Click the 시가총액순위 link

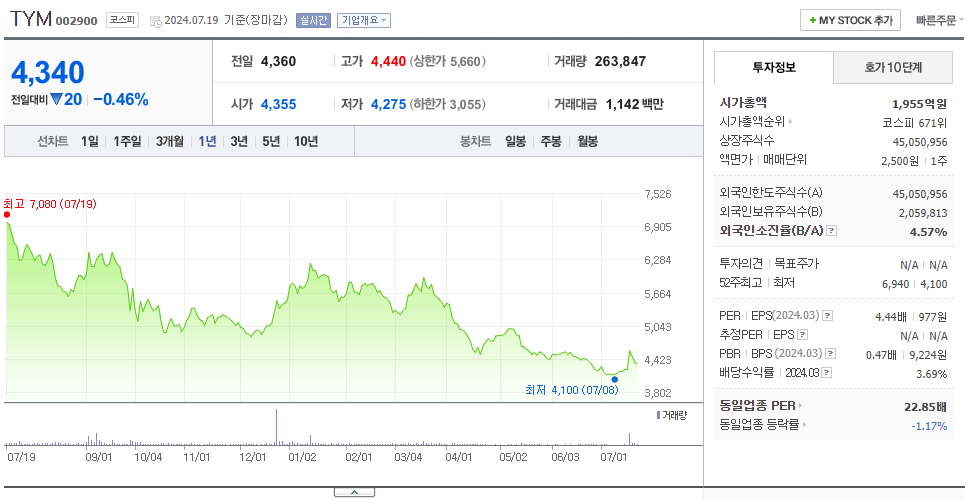point(752,122)
